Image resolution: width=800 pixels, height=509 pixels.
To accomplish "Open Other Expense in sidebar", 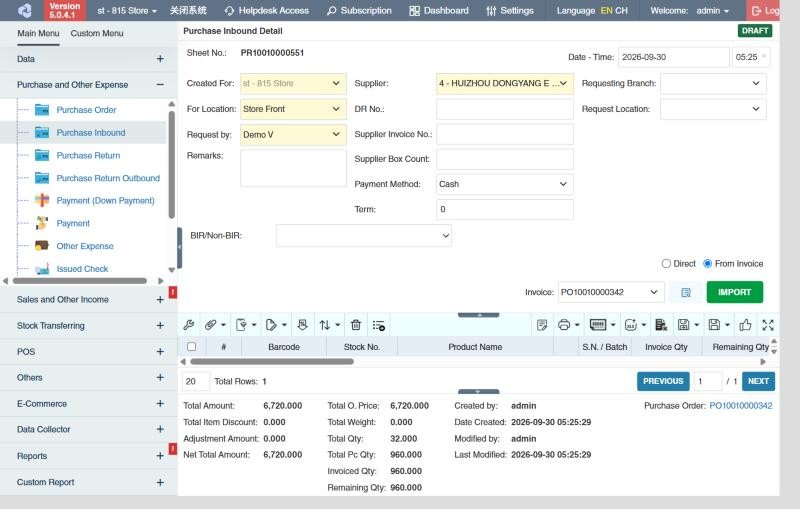I will coord(85,246).
